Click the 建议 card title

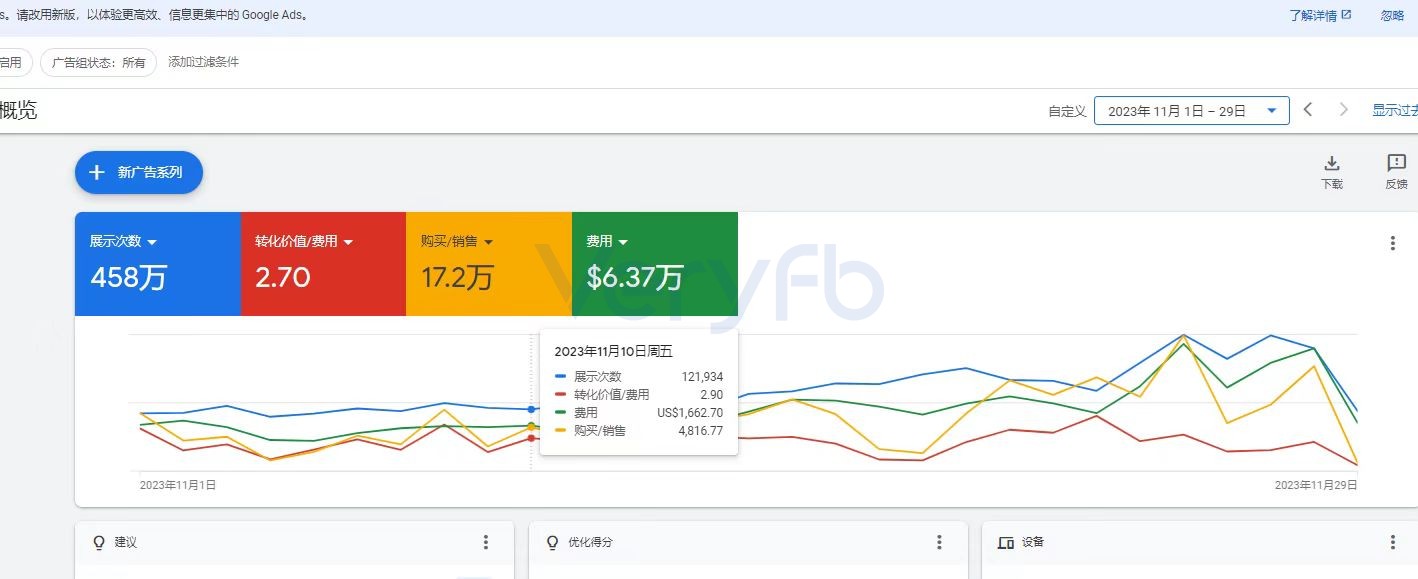126,542
